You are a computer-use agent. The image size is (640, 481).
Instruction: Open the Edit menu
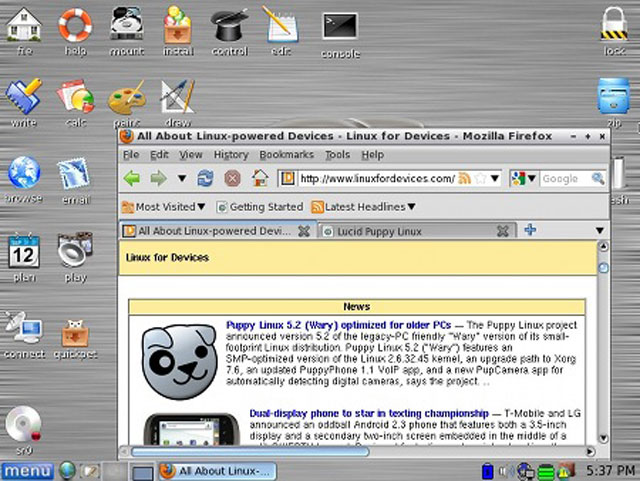[159, 155]
